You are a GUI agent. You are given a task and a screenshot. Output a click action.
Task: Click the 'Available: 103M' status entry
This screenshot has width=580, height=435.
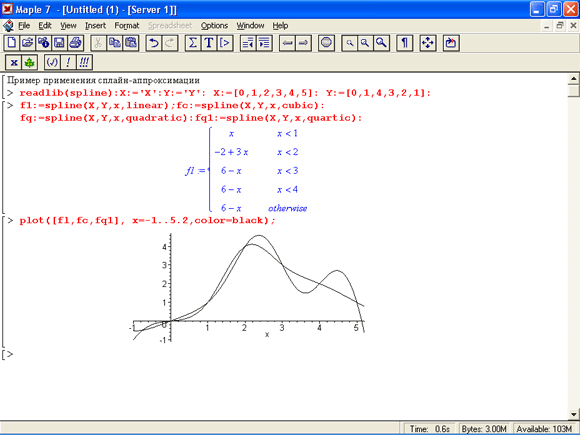point(544,429)
